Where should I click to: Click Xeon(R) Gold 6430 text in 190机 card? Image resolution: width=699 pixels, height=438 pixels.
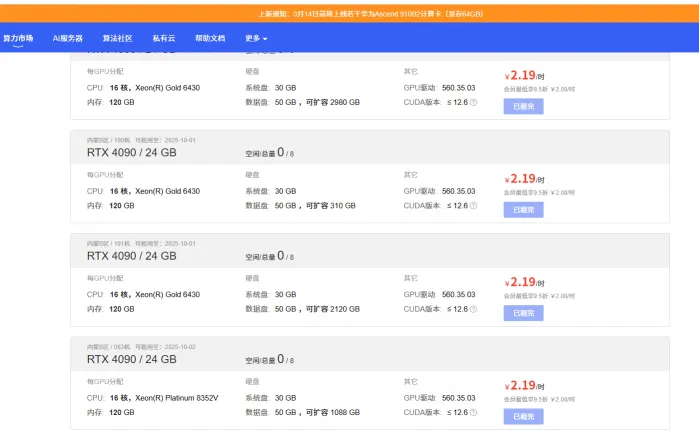(167, 192)
